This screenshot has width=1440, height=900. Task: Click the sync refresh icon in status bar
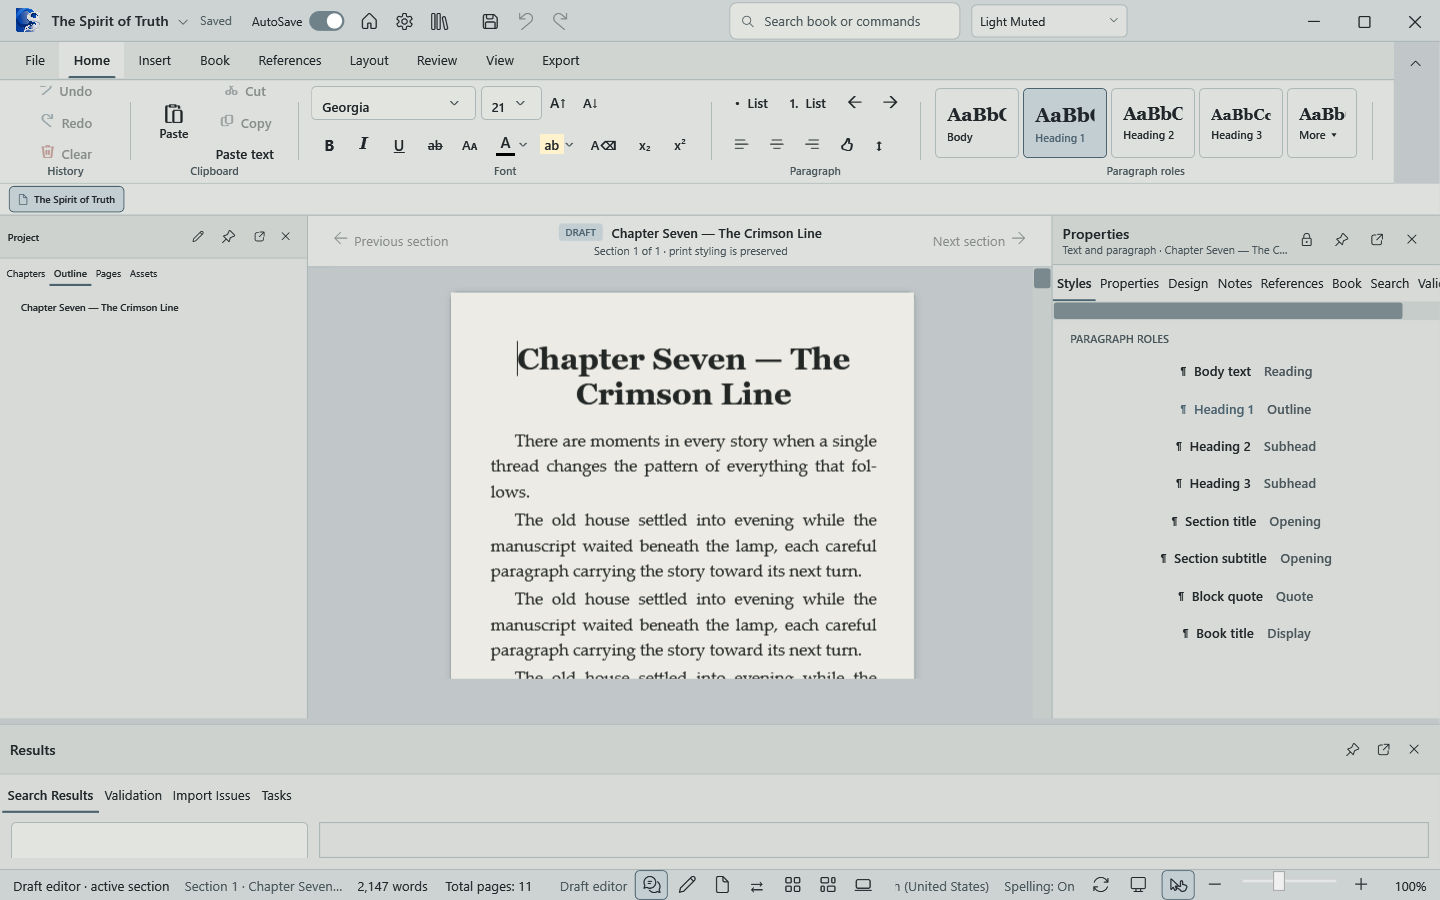pyautogui.click(x=1101, y=885)
